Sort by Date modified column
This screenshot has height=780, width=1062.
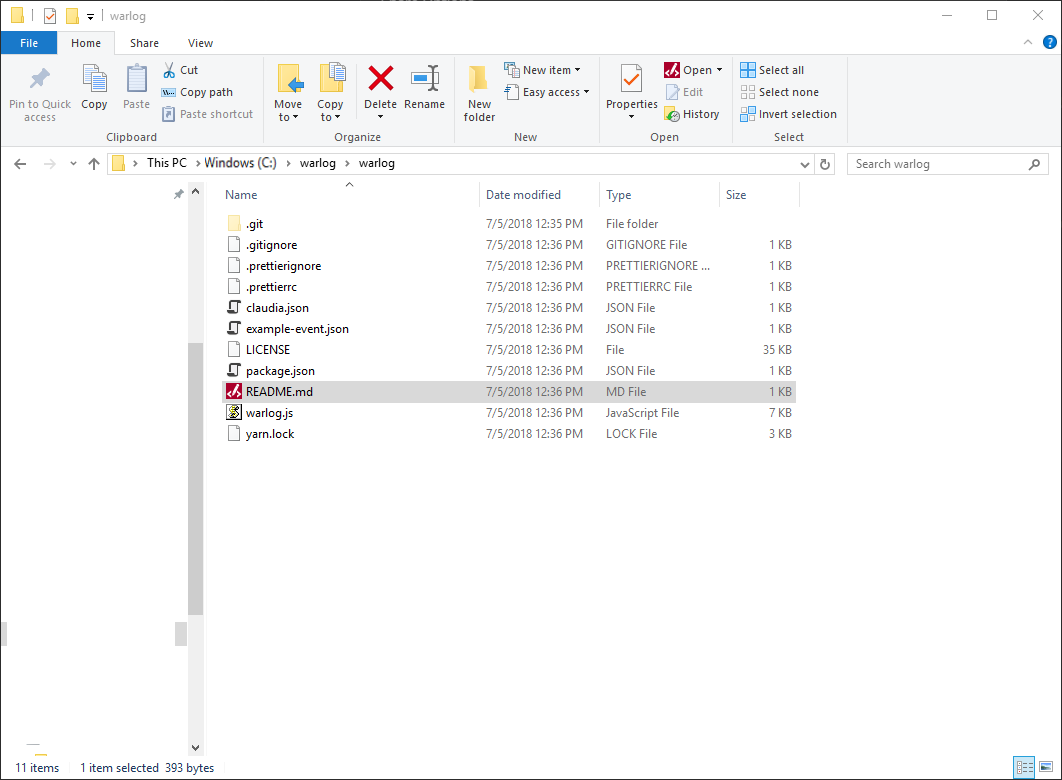pyautogui.click(x=523, y=195)
